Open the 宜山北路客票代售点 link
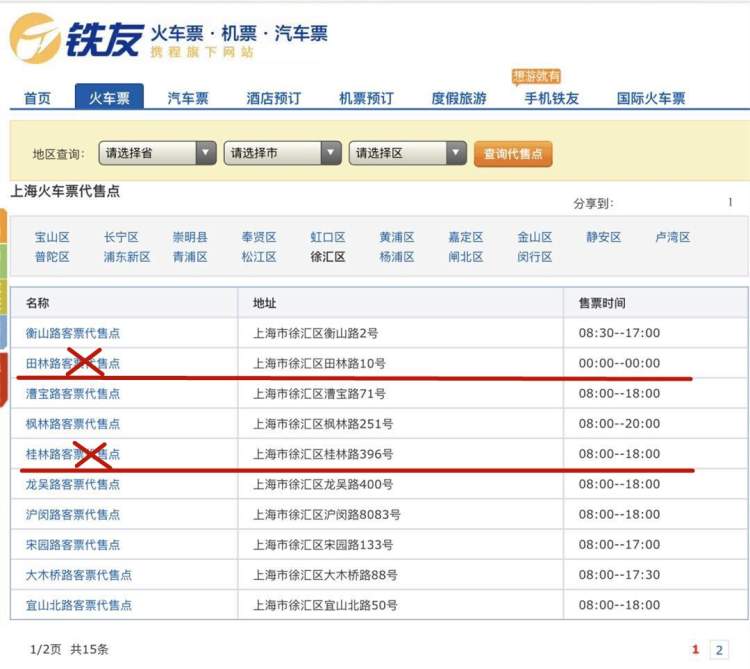 [79, 605]
